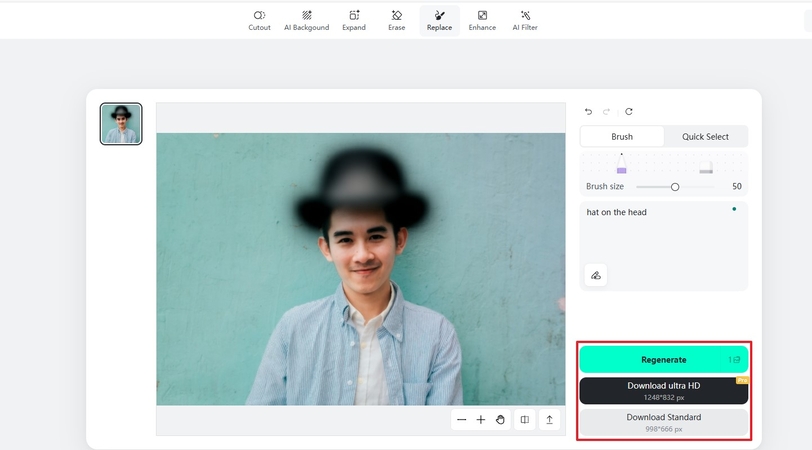Click Download ultra HD button
This screenshot has width=812, height=450.
tap(663, 391)
